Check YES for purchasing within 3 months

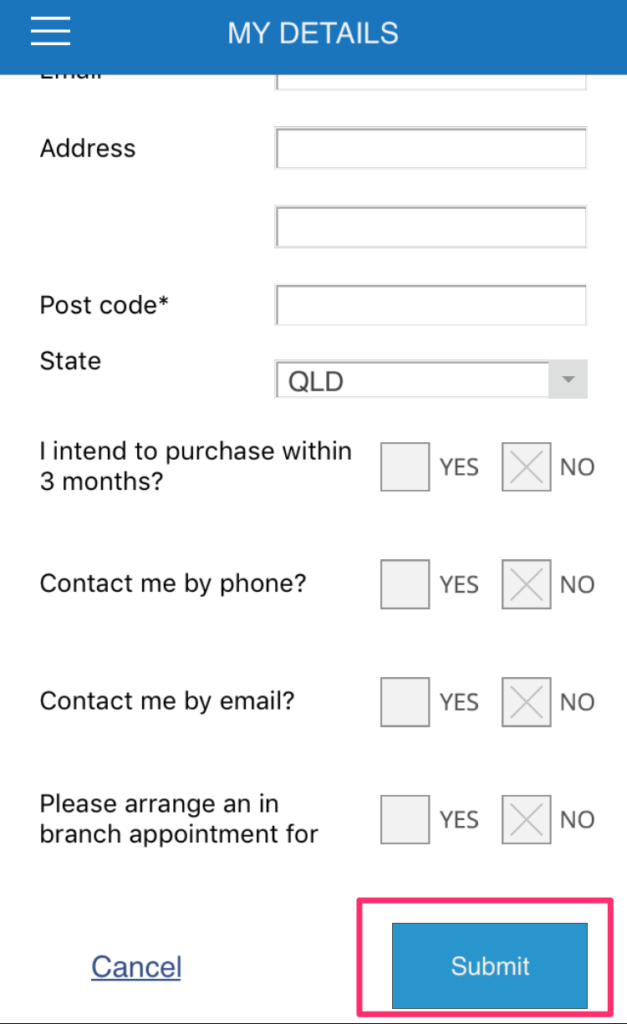[404, 467]
